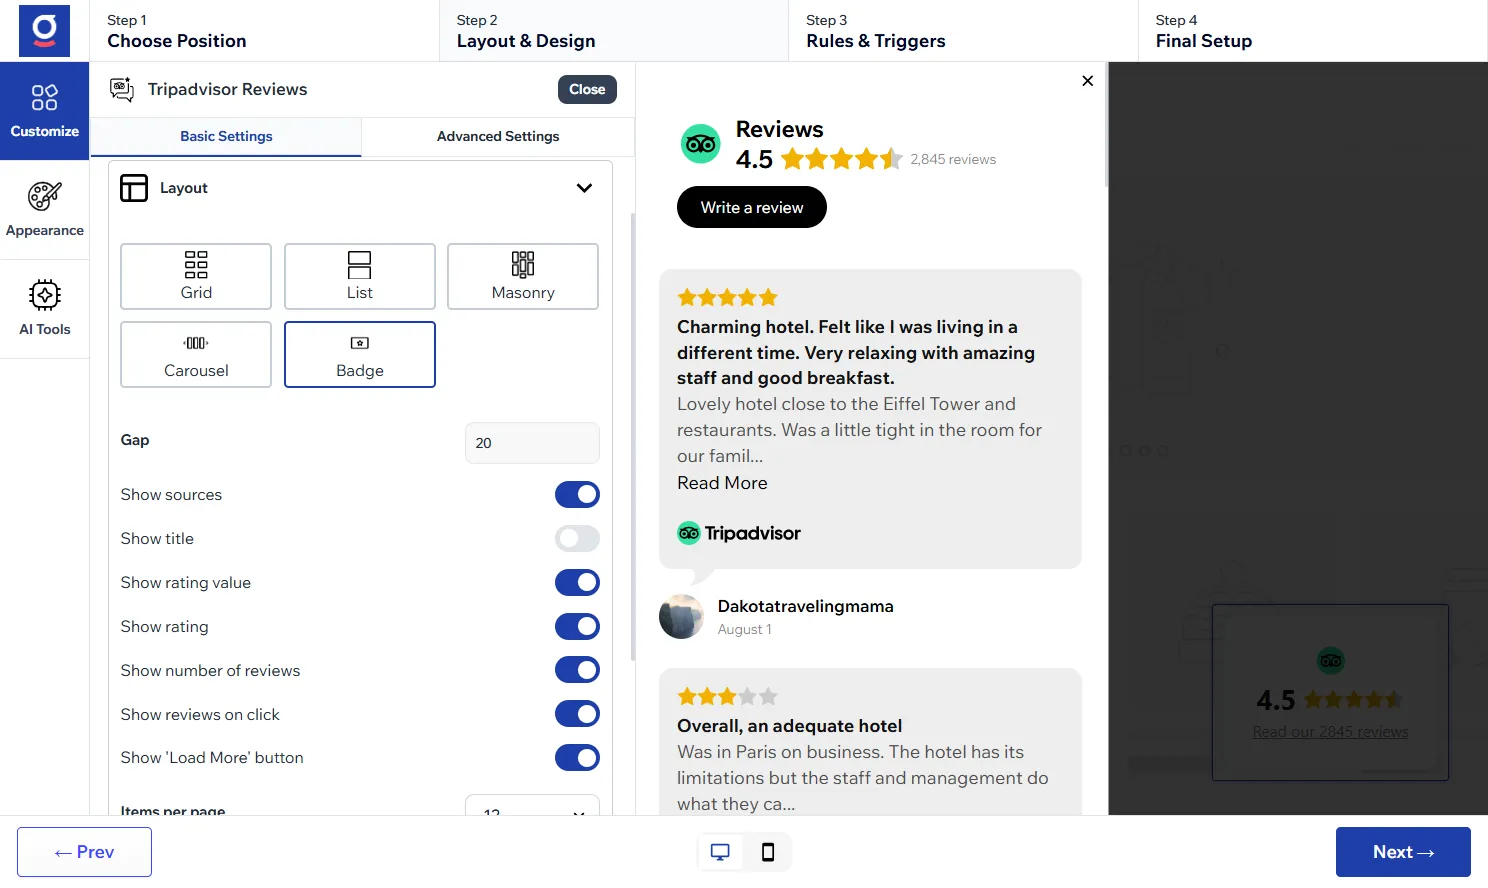The image size is (1488, 888).
Task: Click the '2,845 reviews' count text
Action: pyautogui.click(x=953, y=159)
